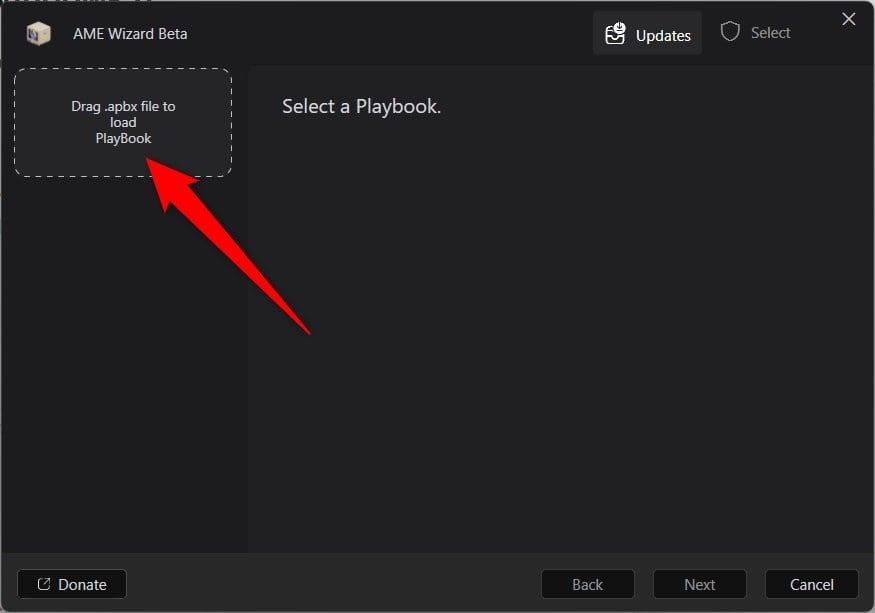Click the 'AME Wizard Beta' title text
Image resolution: width=875 pixels, height=613 pixels.
pos(130,33)
